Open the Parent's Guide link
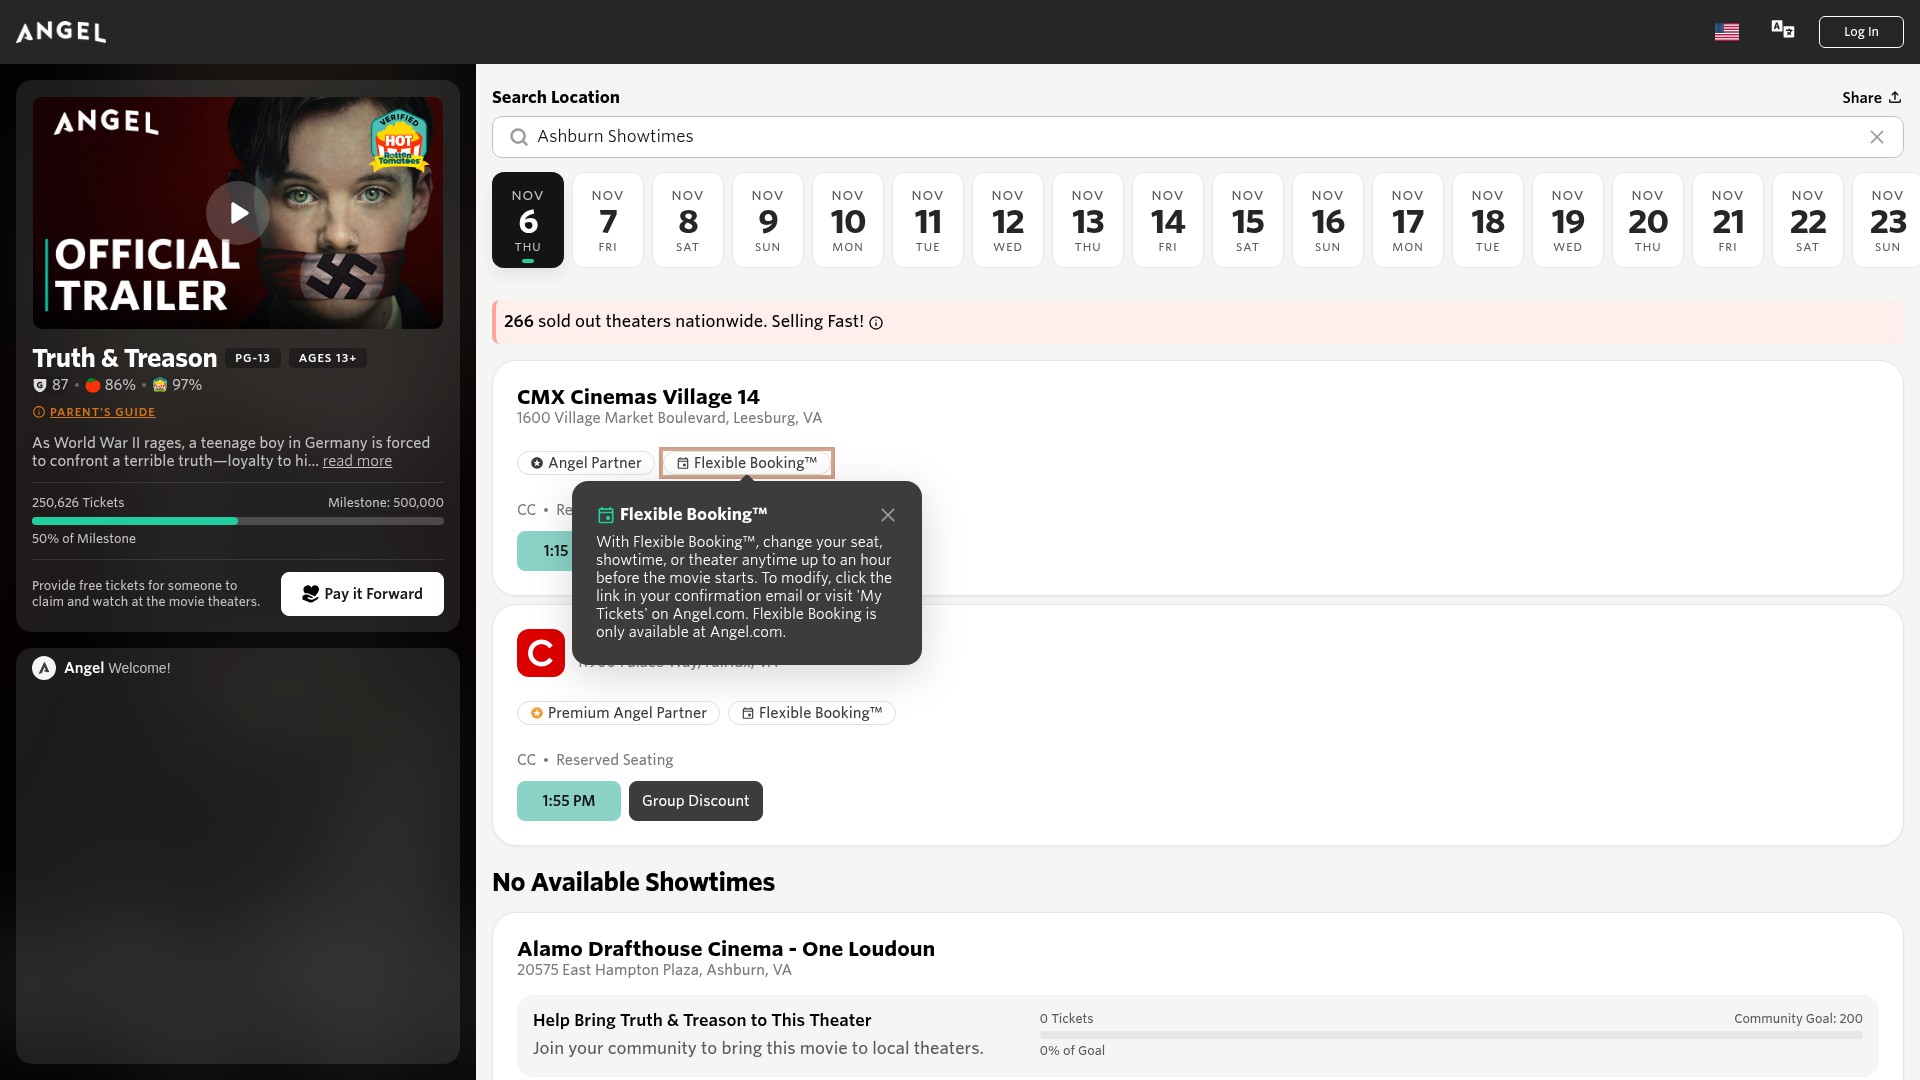The height and width of the screenshot is (1080, 1920). 102,412
